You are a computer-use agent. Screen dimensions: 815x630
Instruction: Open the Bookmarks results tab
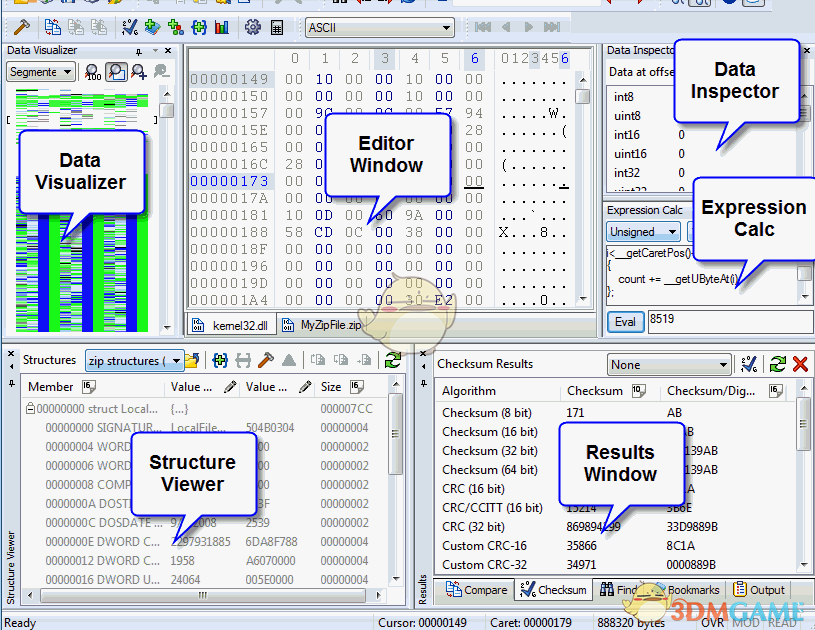pyautogui.click(x=686, y=590)
